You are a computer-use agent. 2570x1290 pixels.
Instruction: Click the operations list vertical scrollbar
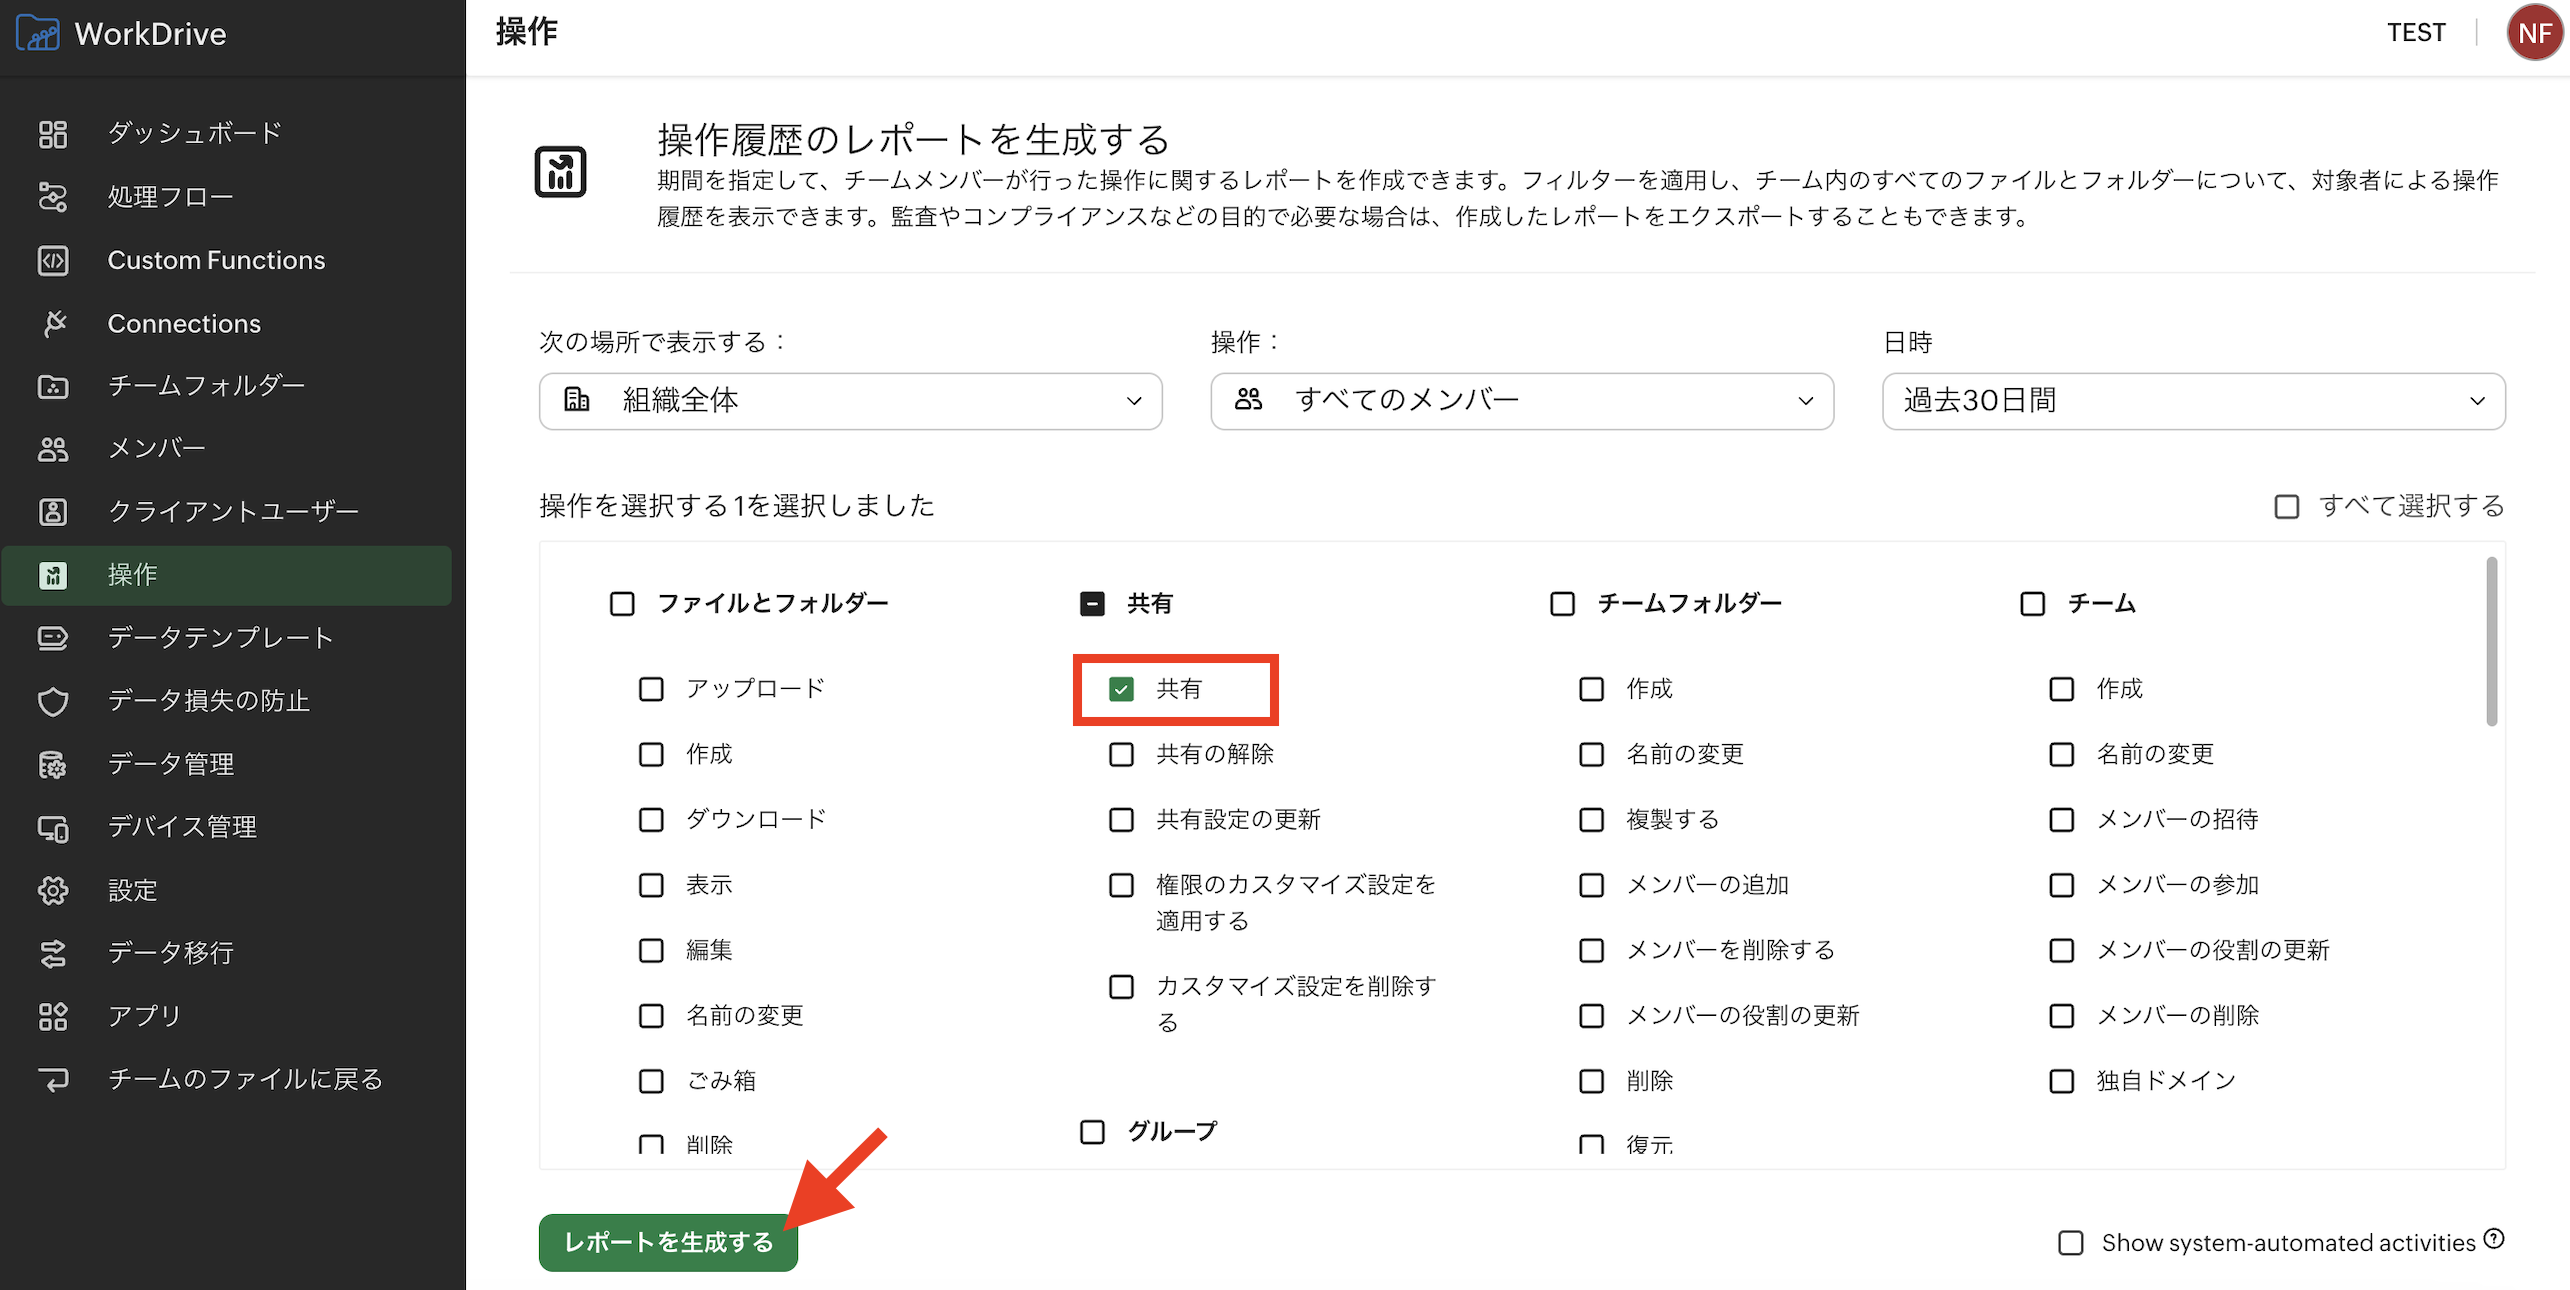click(x=2491, y=642)
